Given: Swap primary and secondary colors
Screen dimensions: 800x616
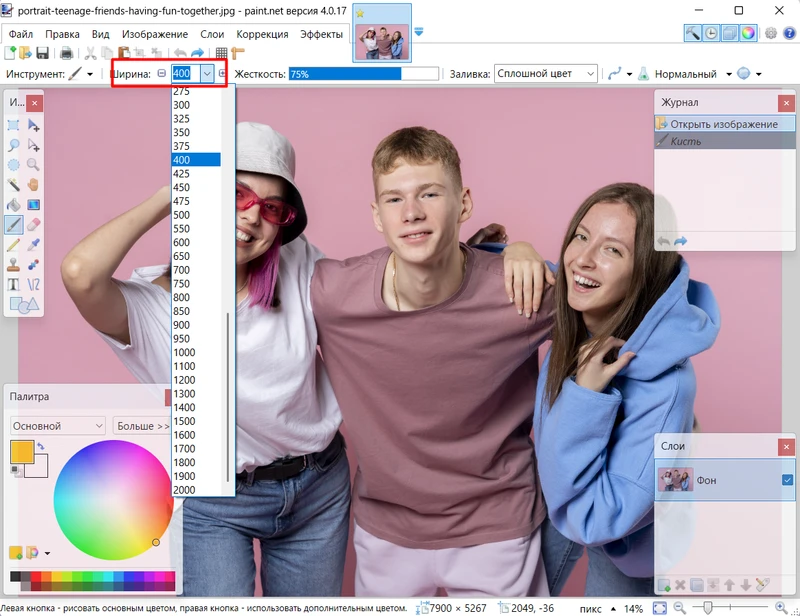Looking at the screenshot, I should [41, 447].
